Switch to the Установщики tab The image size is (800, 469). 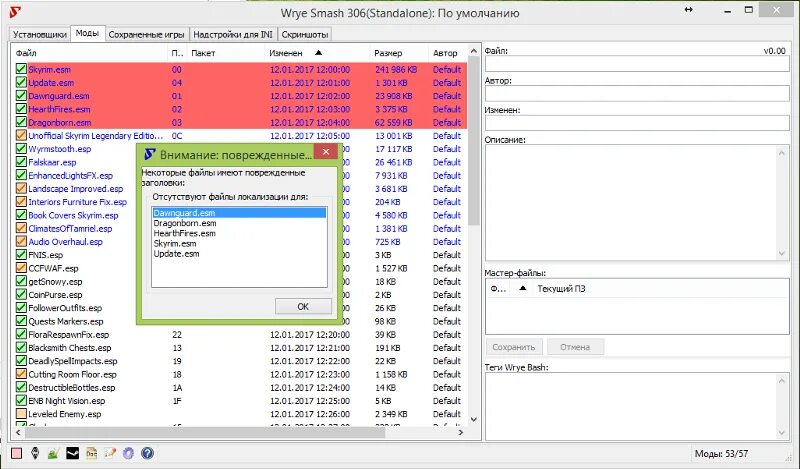pos(40,34)
